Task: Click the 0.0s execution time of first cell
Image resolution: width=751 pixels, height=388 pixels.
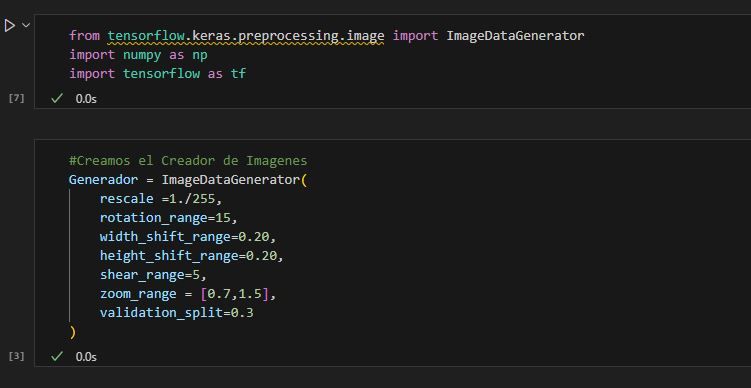Action: (86, 99)
